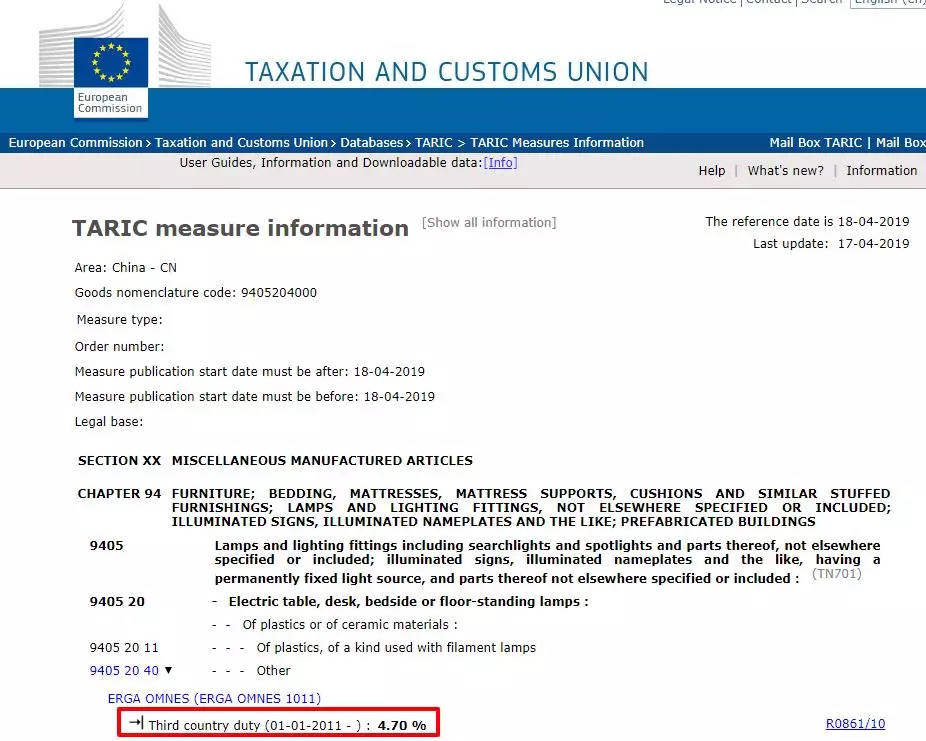
Task: Expand the arrow beside 9405 20 40
Action: (x=168, y=670)
